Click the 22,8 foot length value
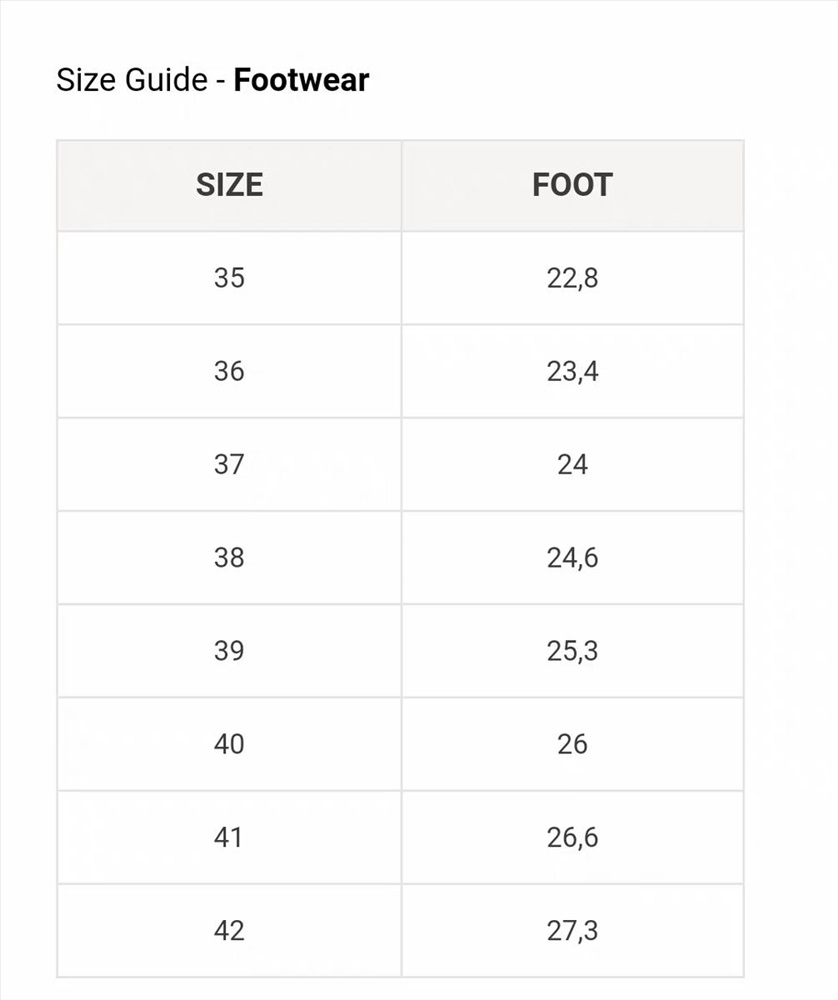The height and width of the screenshot is (1000, 838). click(x=572, y=278)
